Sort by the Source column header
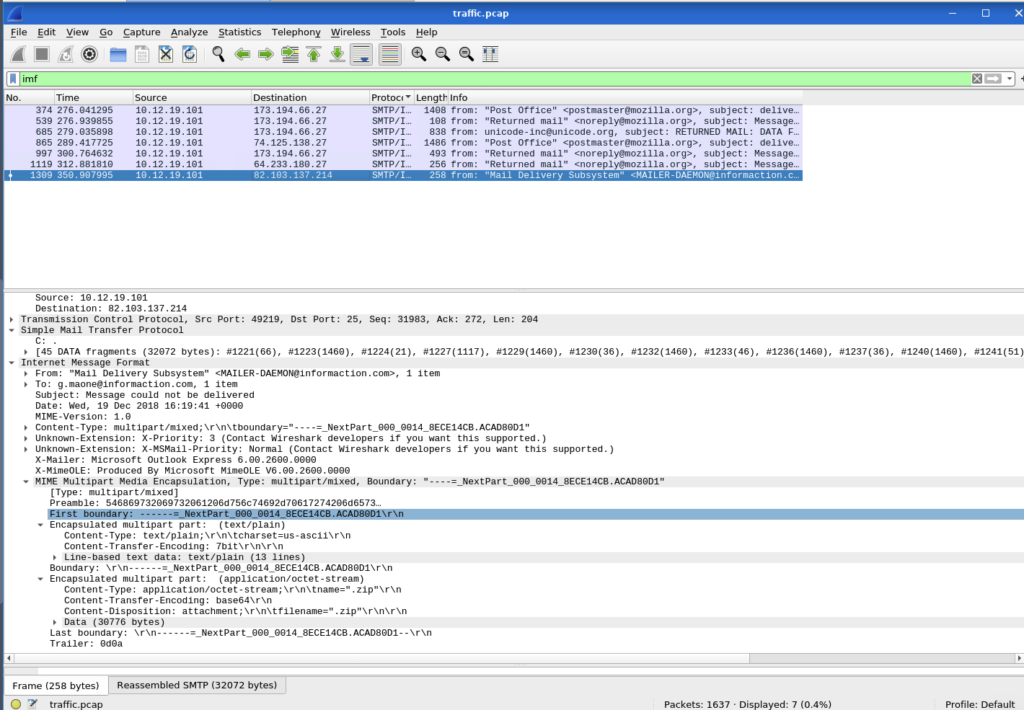 (192, 97)
